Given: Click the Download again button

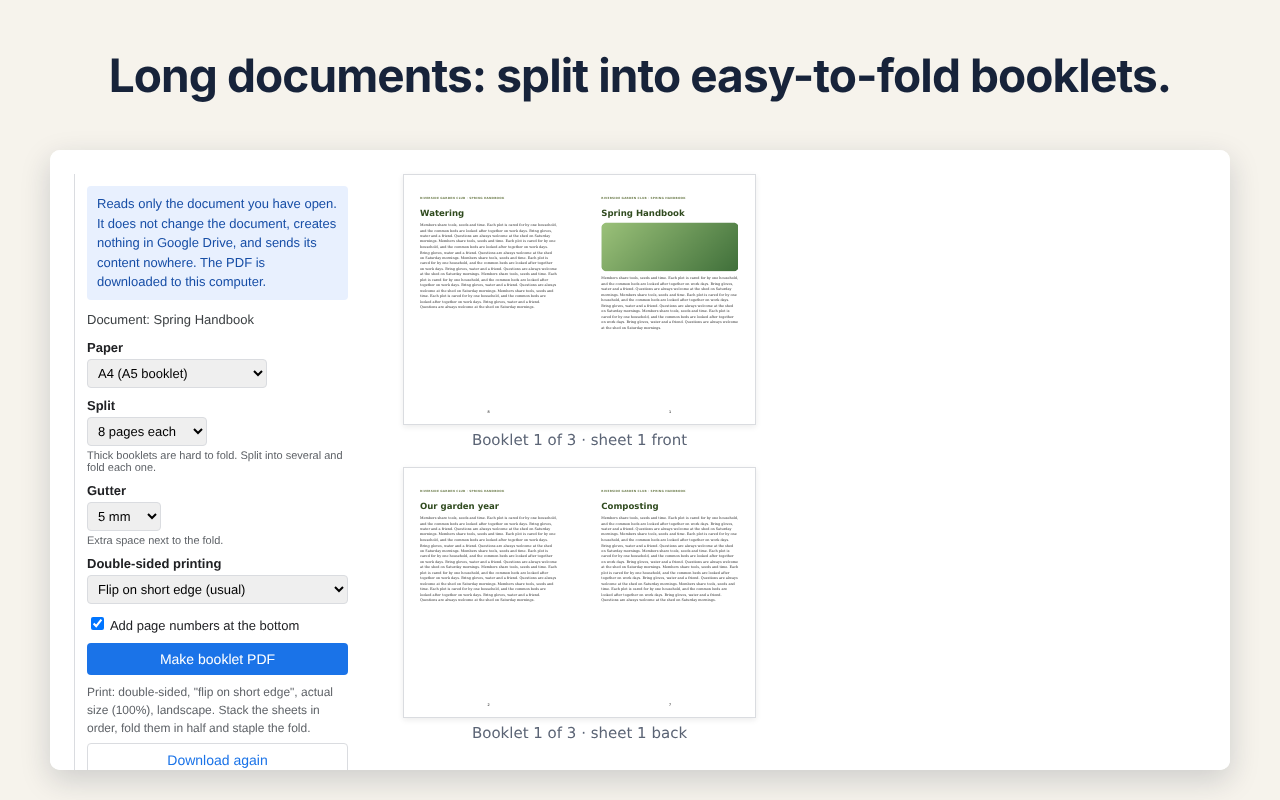Looking at the screenshot, I should (217, 758).
